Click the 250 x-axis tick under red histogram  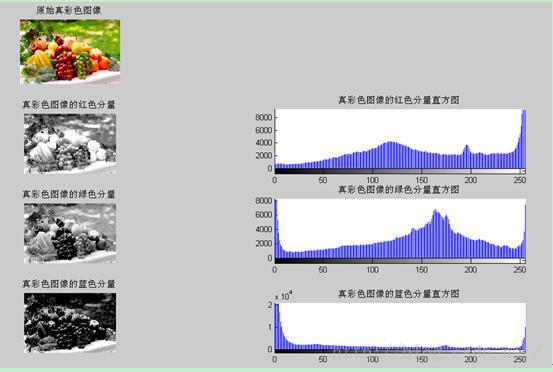[x=519, y=180]
